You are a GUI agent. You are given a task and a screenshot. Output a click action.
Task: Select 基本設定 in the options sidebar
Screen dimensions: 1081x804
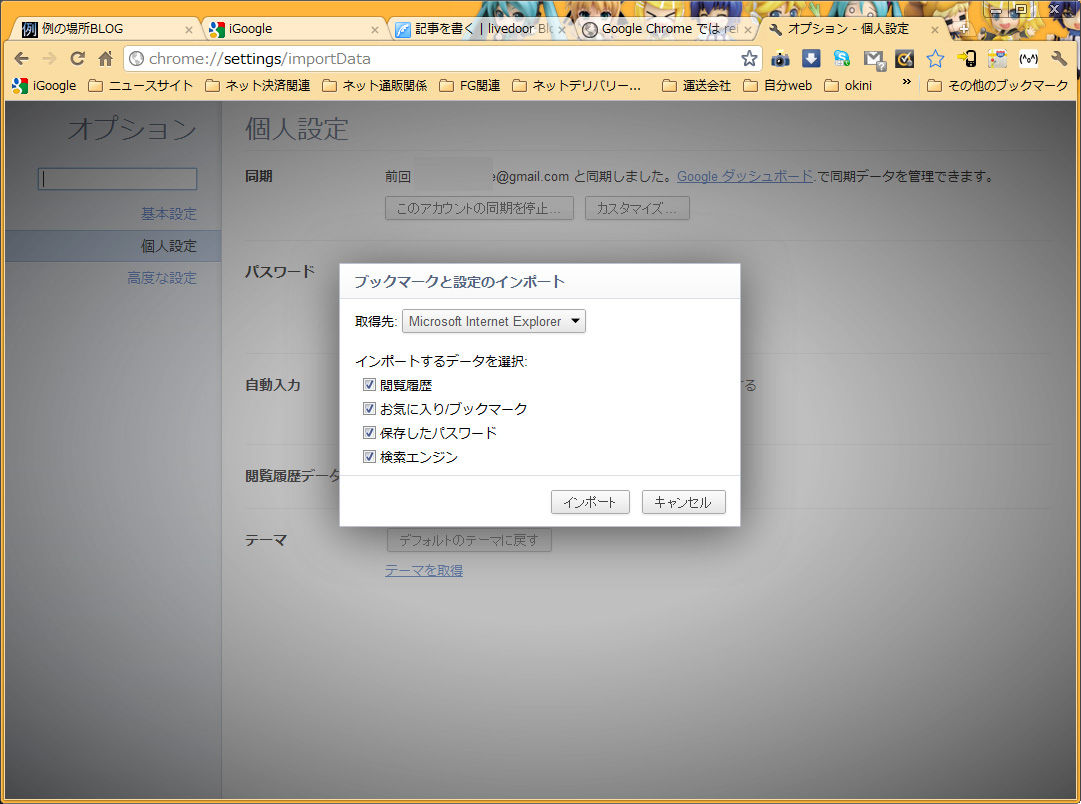tap(169, 214)
